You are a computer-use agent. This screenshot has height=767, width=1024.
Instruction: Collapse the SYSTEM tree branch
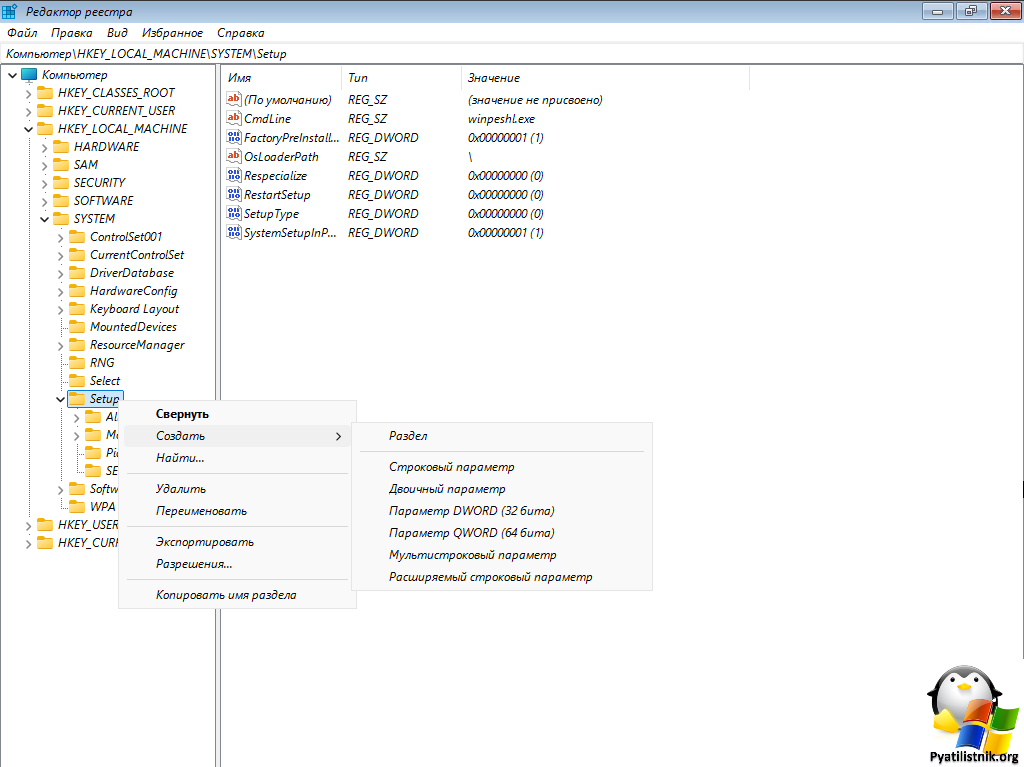point(45,219)
